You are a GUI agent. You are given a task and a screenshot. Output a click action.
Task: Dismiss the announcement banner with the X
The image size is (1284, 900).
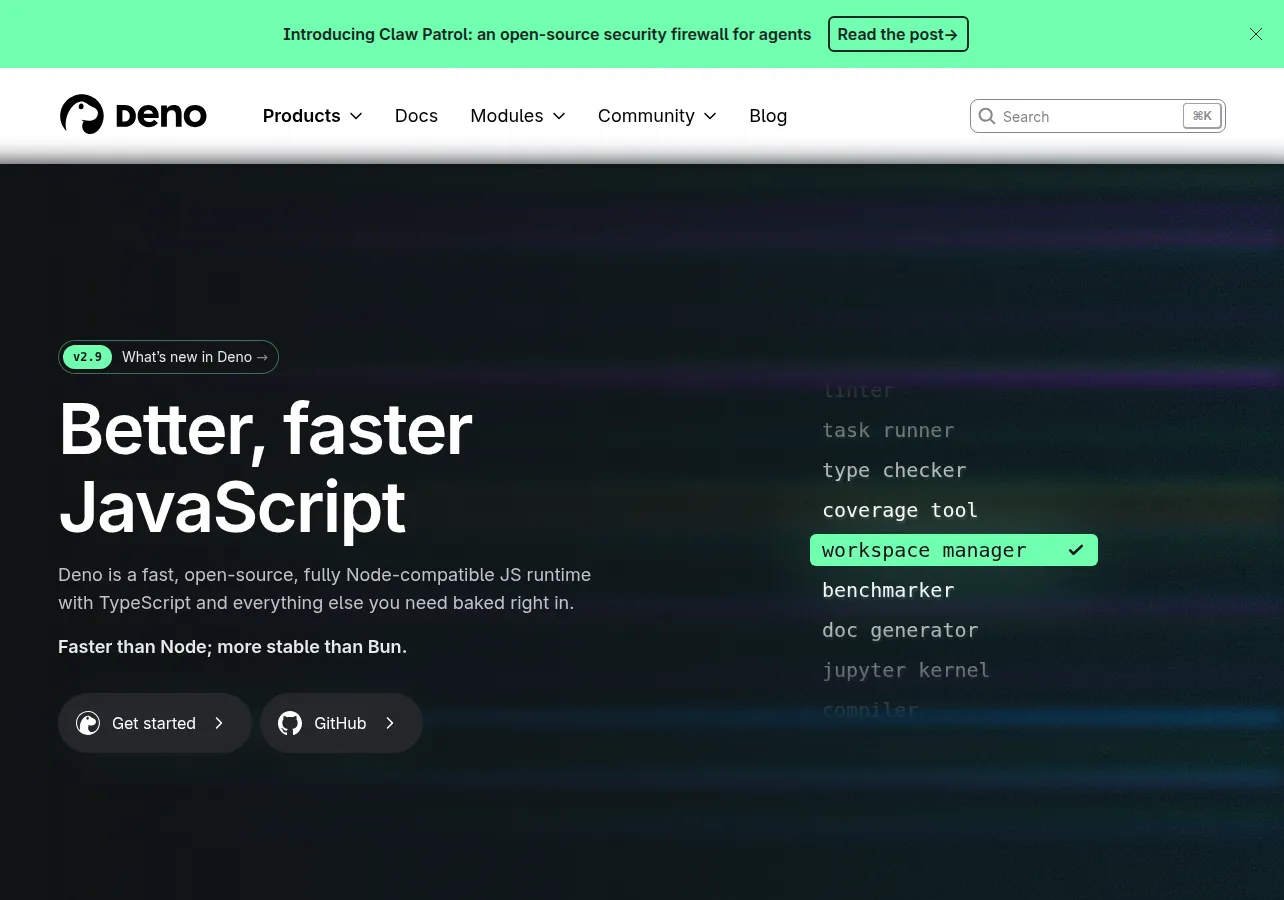pos(1256,34)
